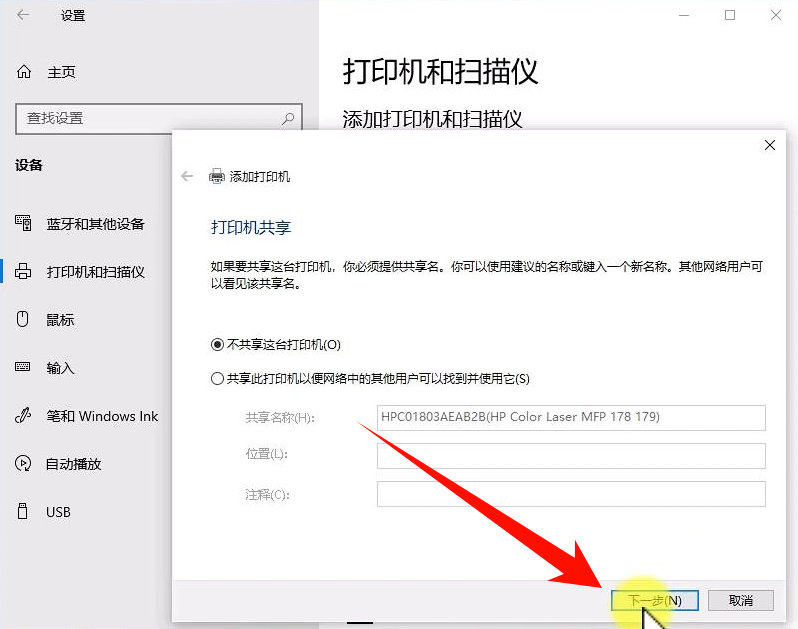798x629 pixels.
Task: Open 蓝牙和其他设备 settings page
Action: point(96,223)
